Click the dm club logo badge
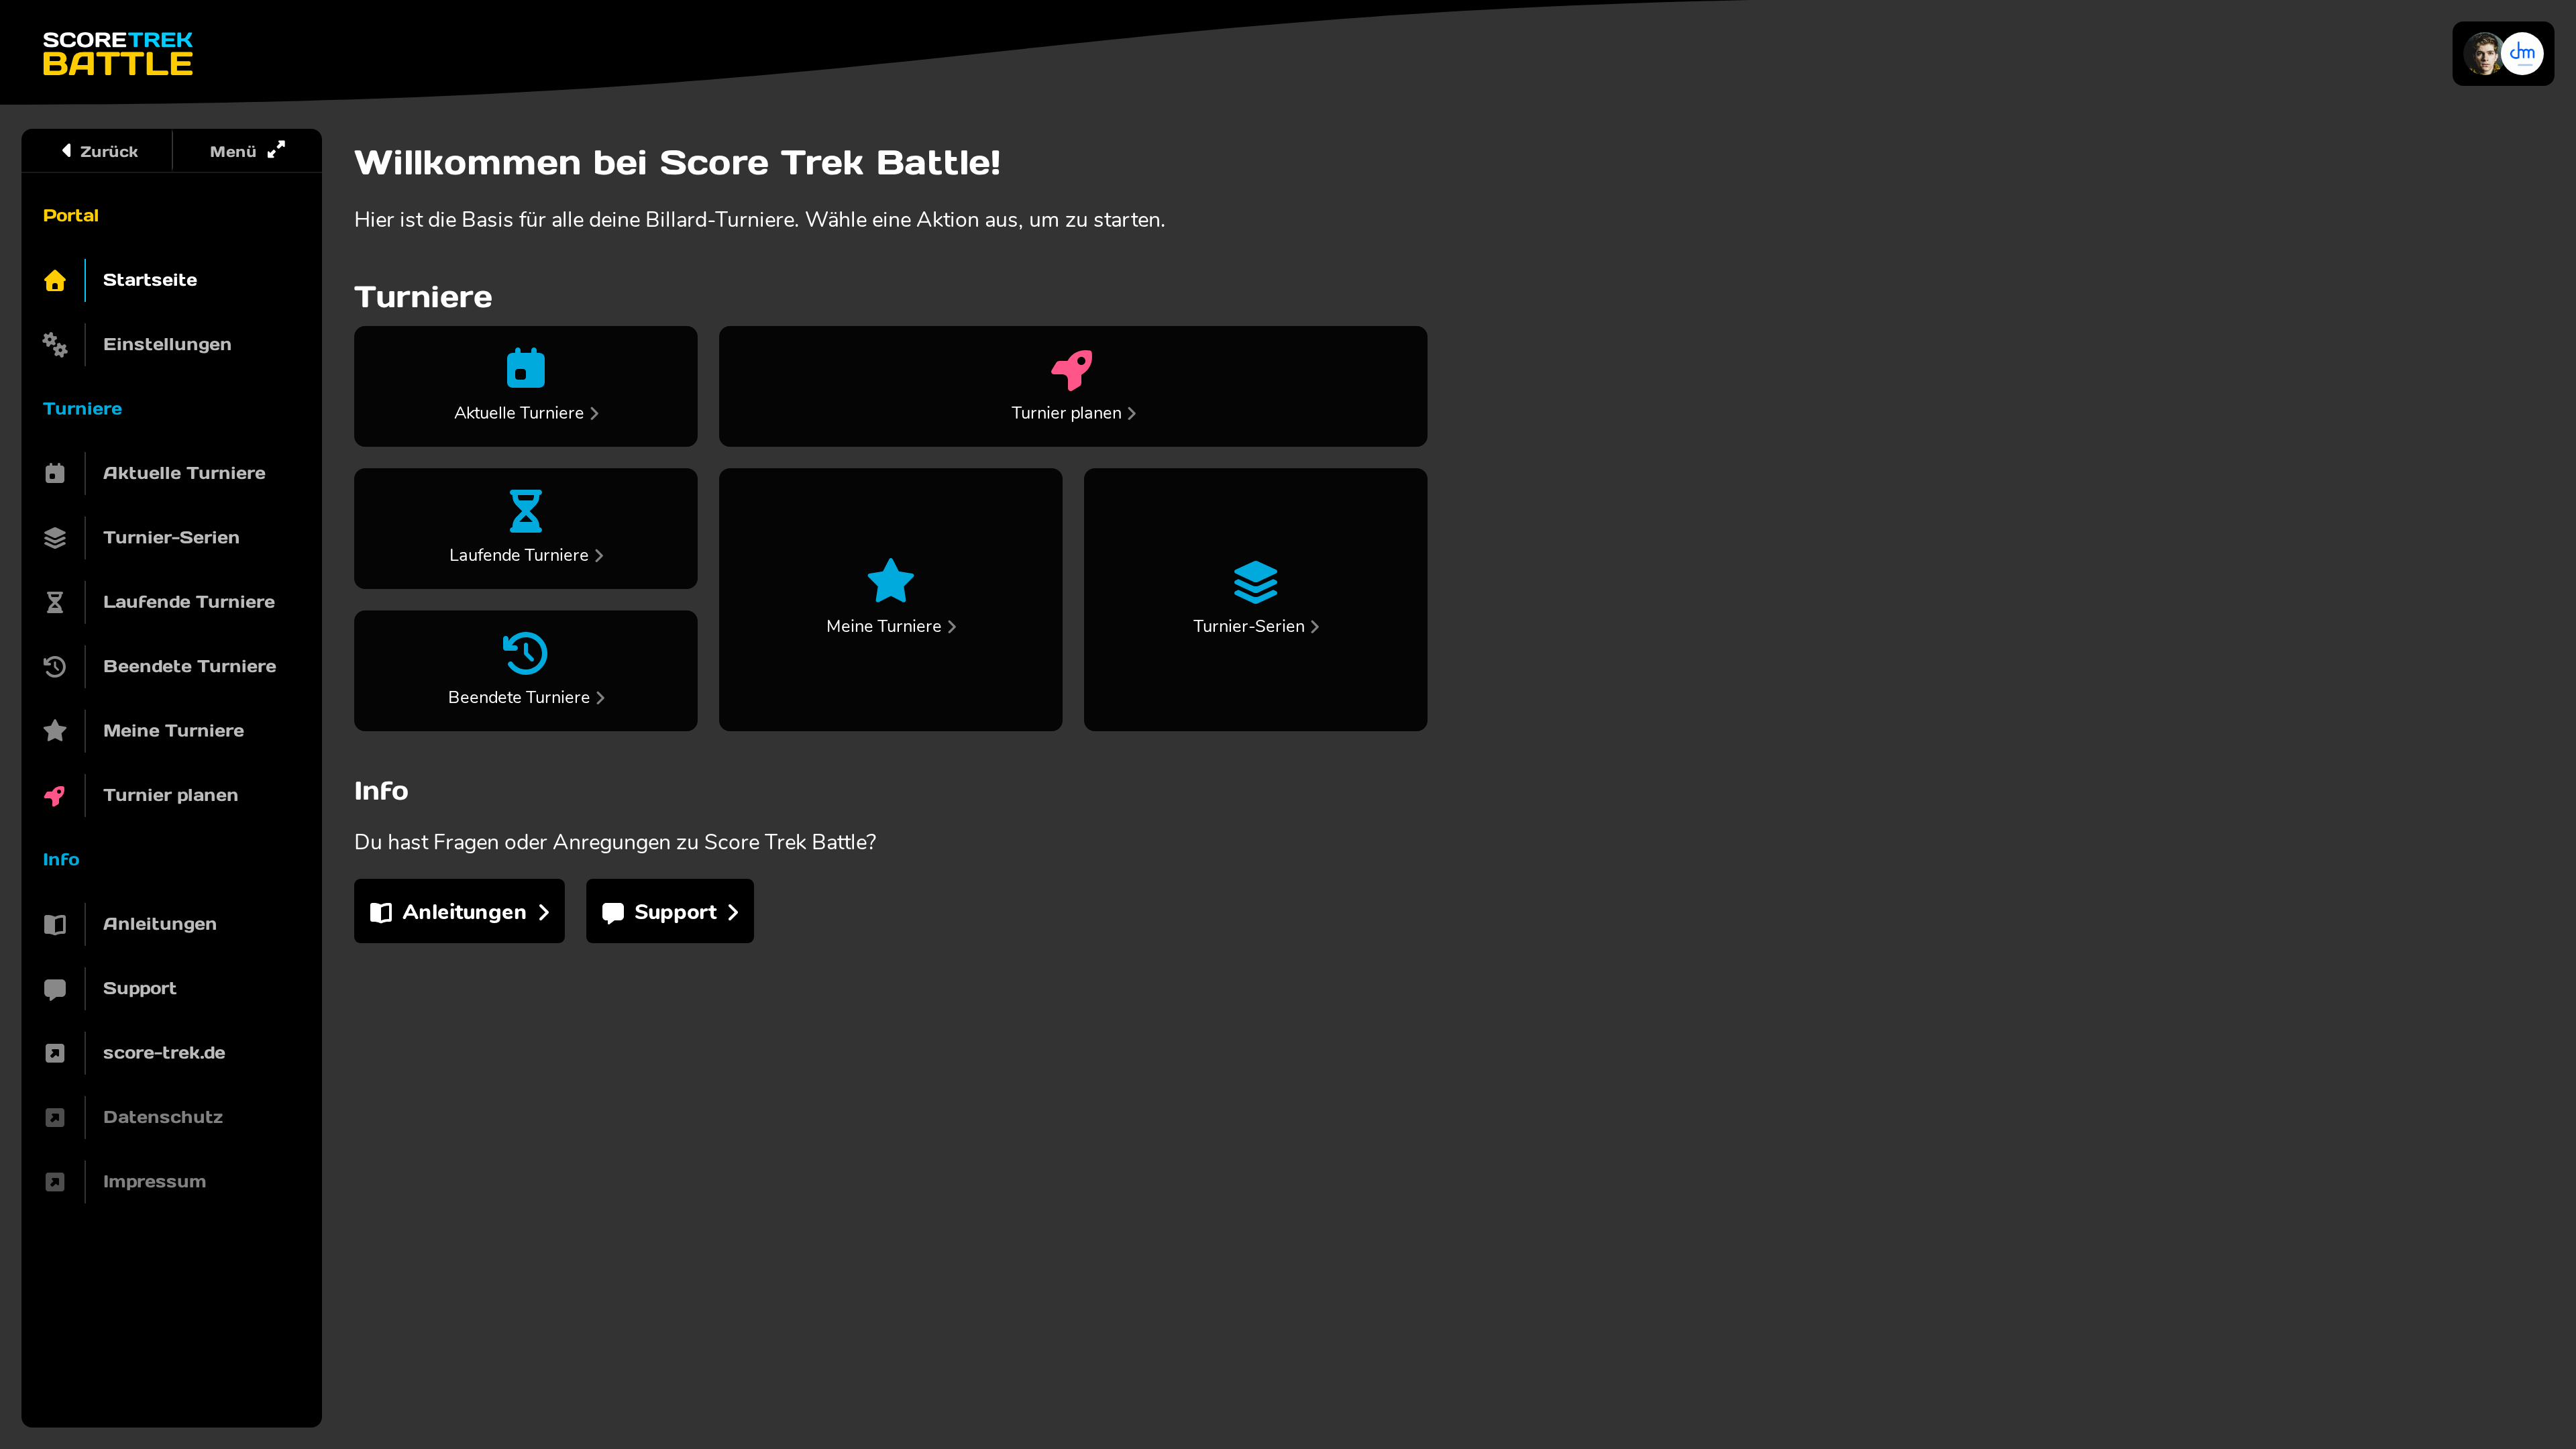 click(2522, 53)
